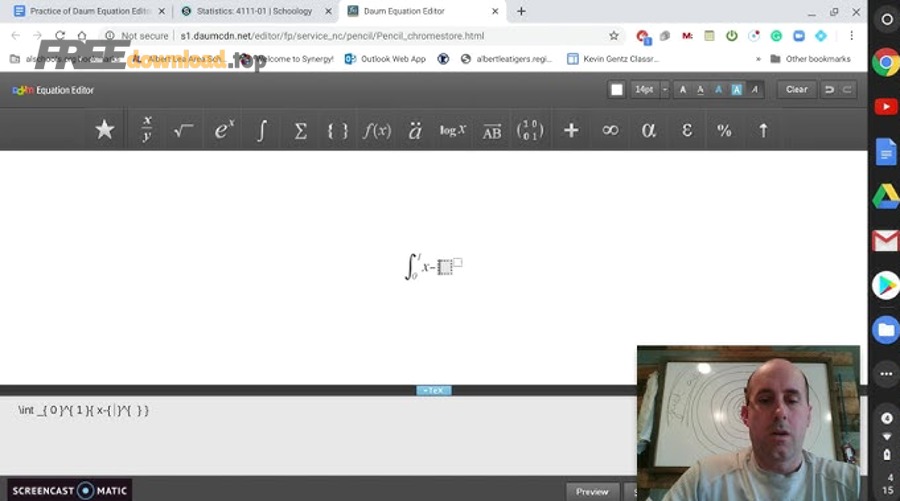
Task: Open the Files app from the shelf
Action: pos(886,330)
